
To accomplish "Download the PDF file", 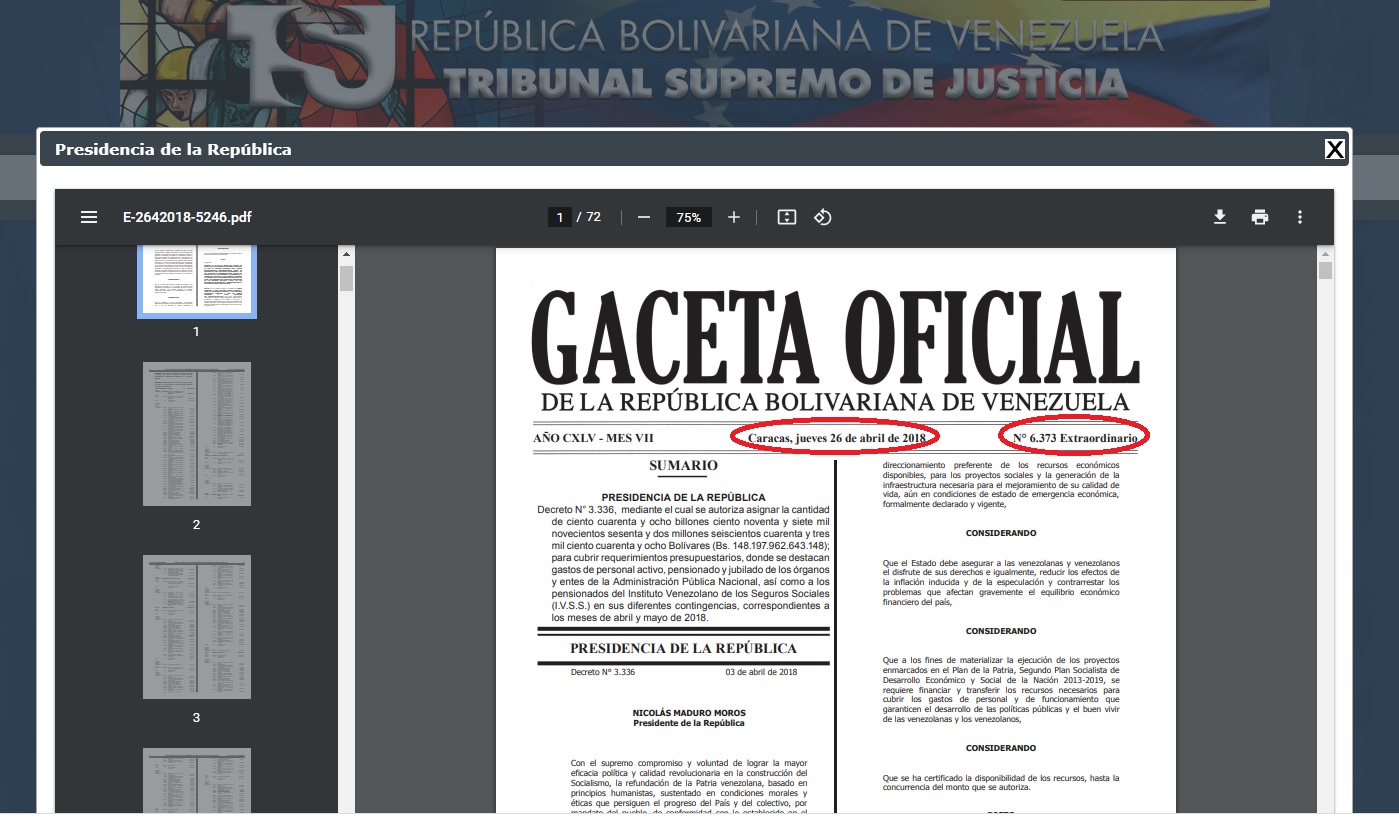I will (x=1220, y=217).
